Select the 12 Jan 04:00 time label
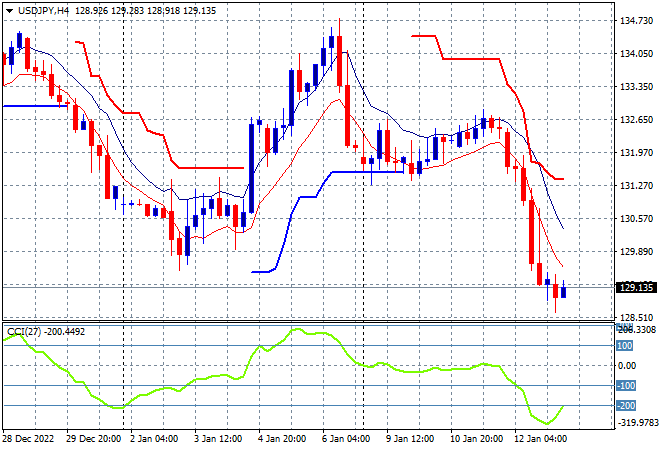660x450 pixels. [540, 439]
